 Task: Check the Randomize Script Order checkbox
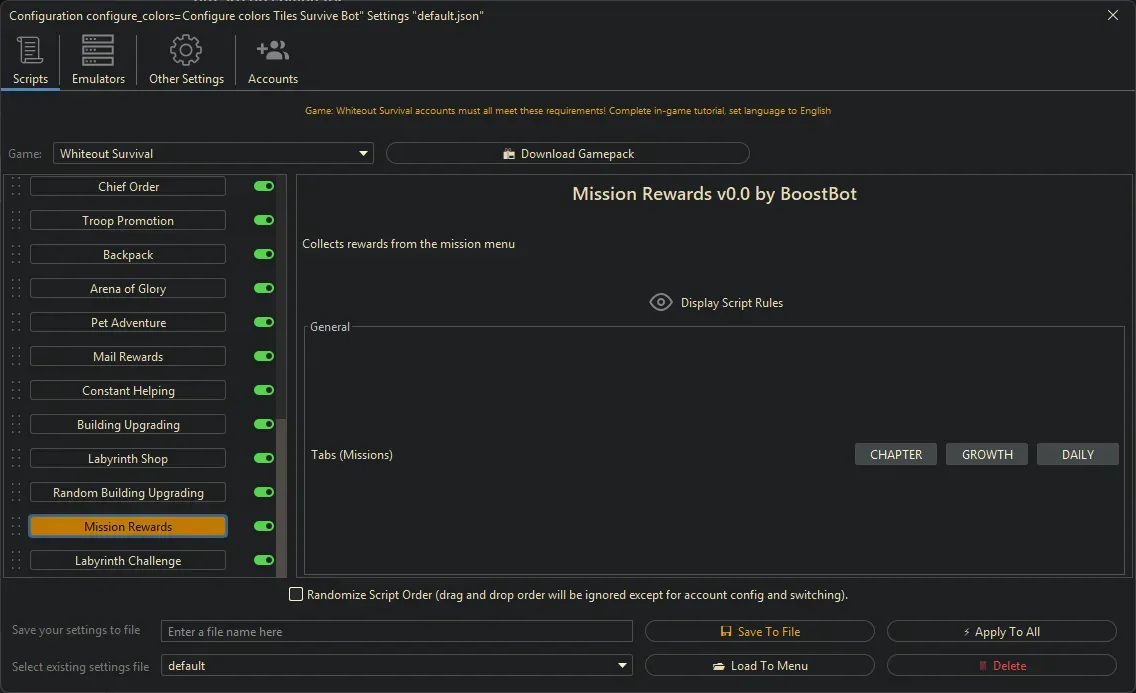pyautogui.click(x=296, y=595)
